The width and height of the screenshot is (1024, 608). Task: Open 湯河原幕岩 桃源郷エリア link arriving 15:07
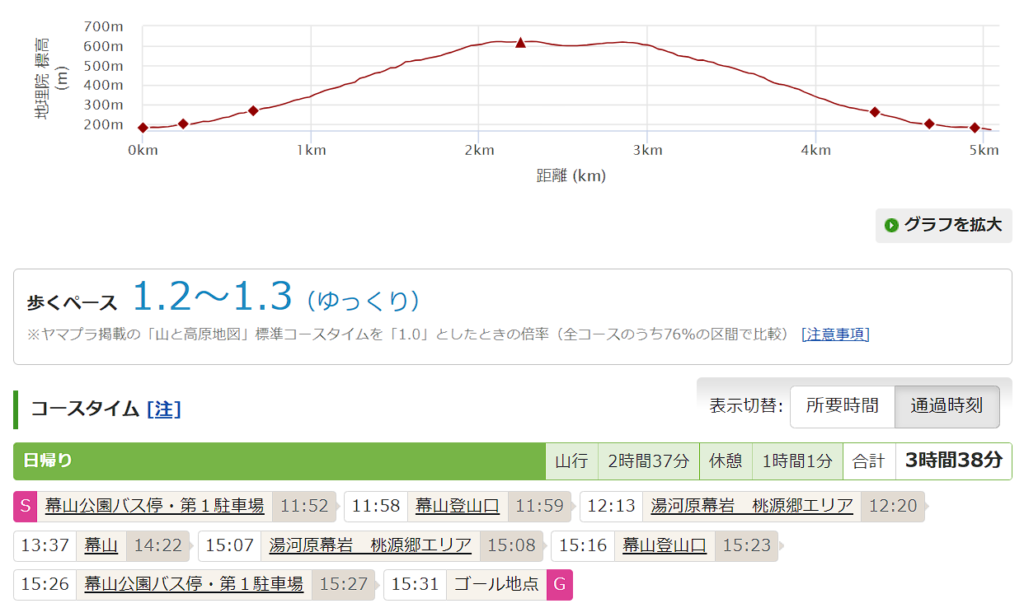click(x=370, y=545)
